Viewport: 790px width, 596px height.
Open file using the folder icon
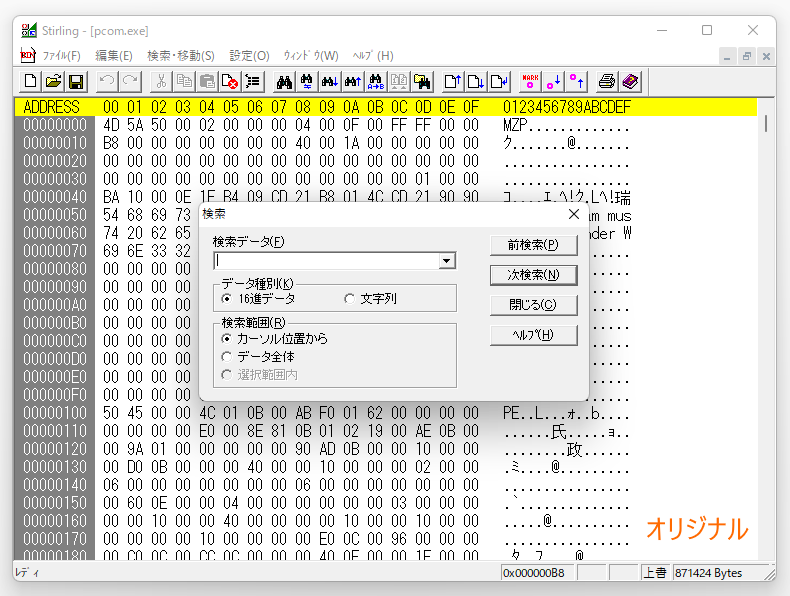pos(53,82)
